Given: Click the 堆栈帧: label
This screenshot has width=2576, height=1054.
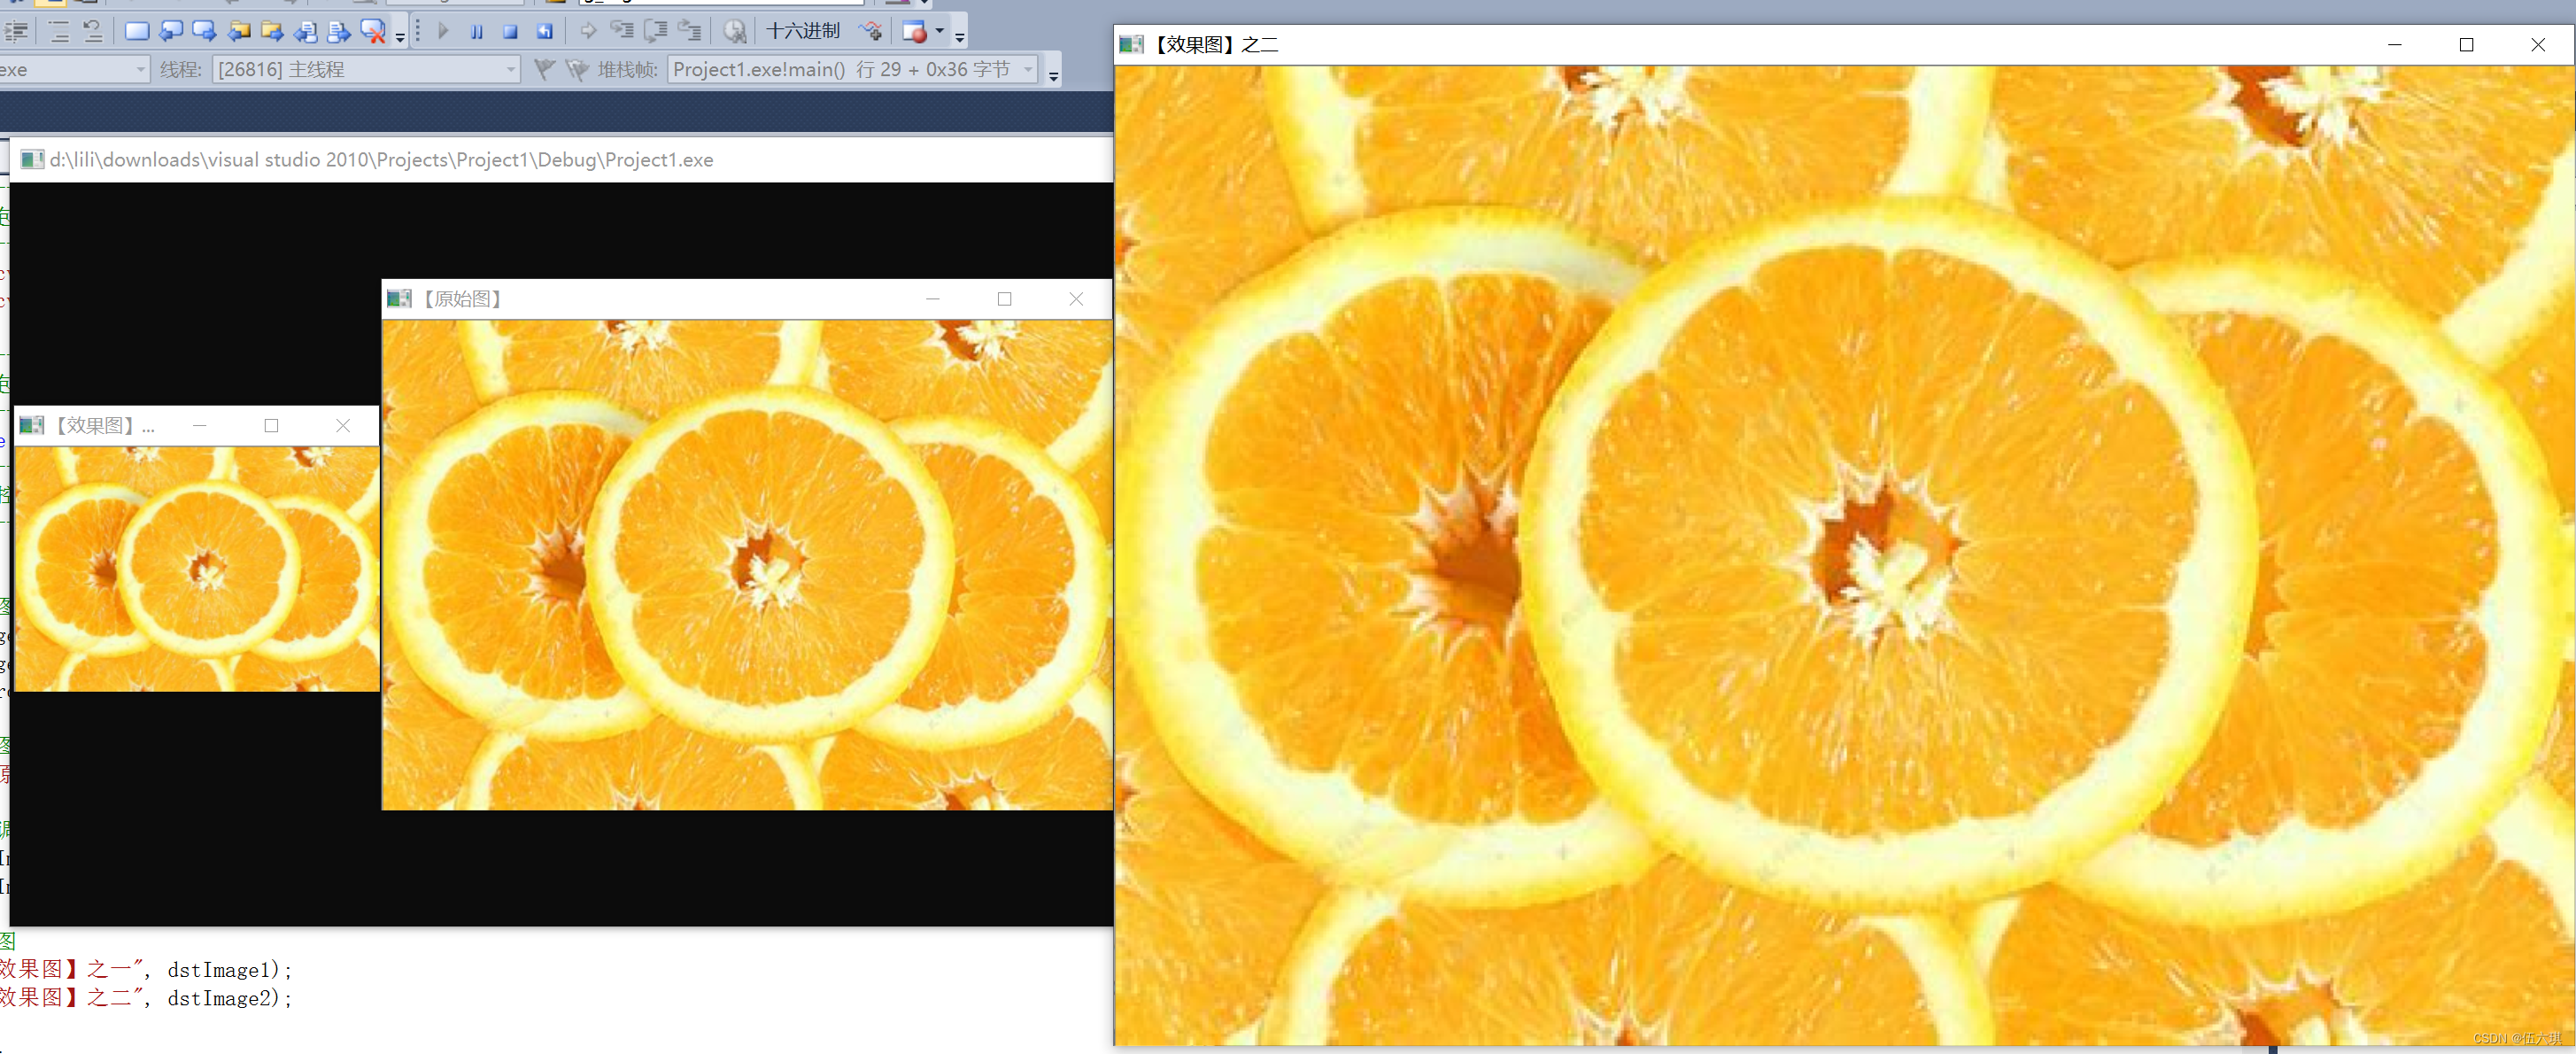Looking at the screenshot, I should point(628,69).
